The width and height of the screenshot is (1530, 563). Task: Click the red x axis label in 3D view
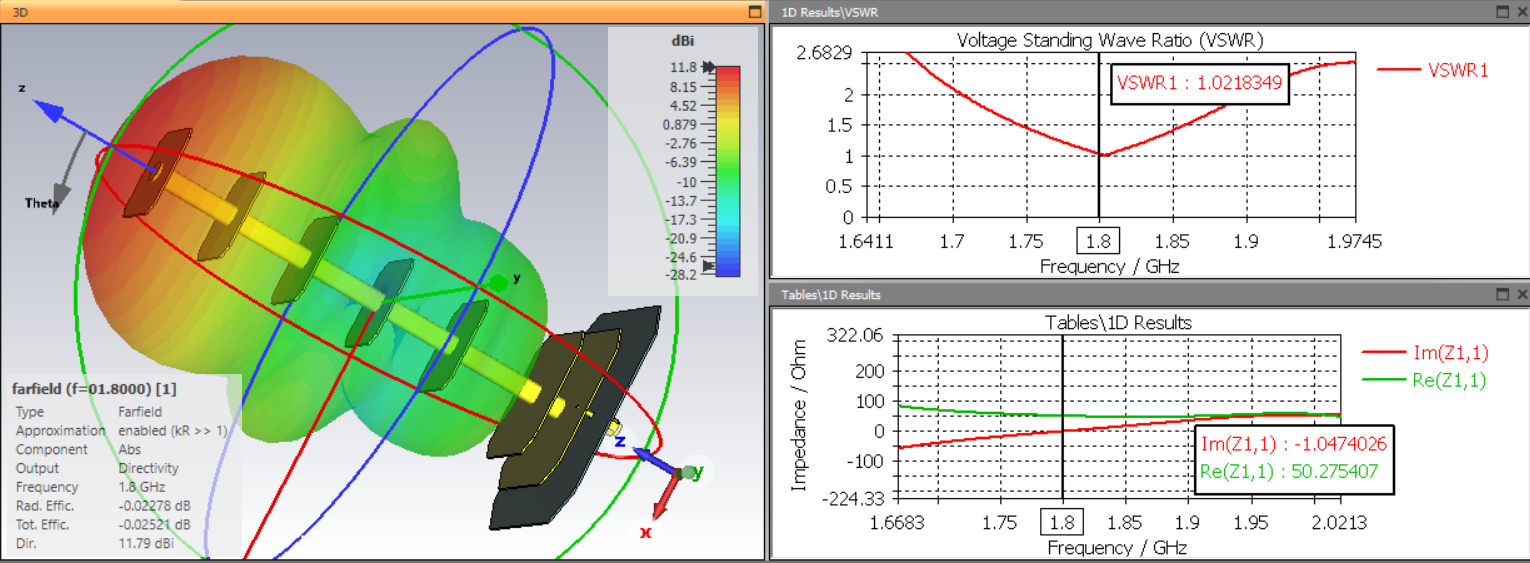[x=646, y=533]
